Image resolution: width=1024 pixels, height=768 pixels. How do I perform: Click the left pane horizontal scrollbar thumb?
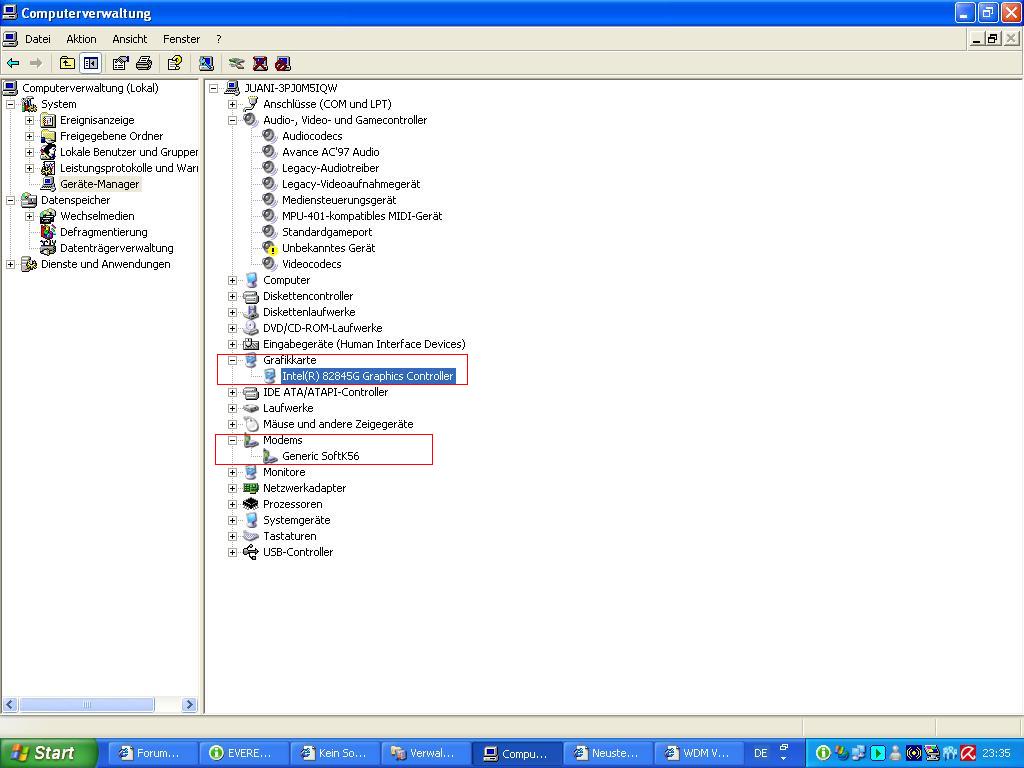pyautogui.click(x=86, y=705)
